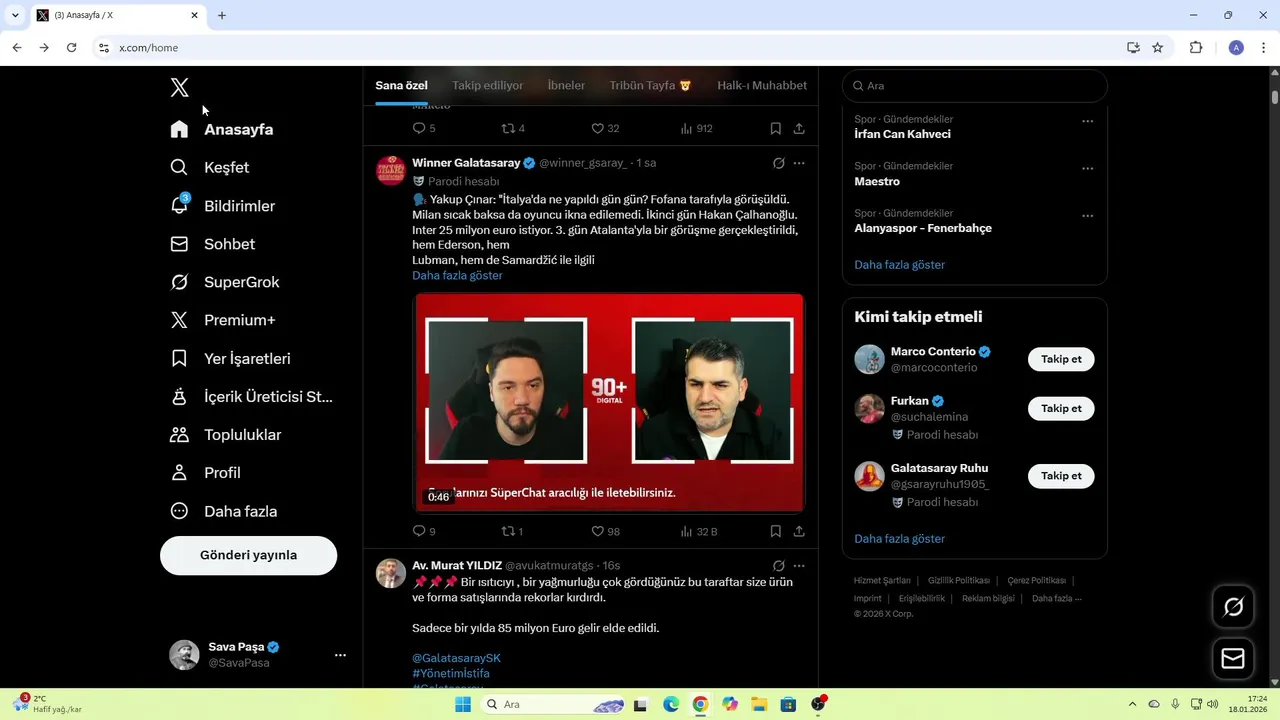Open Profil person icon

[x=179, y=473]
